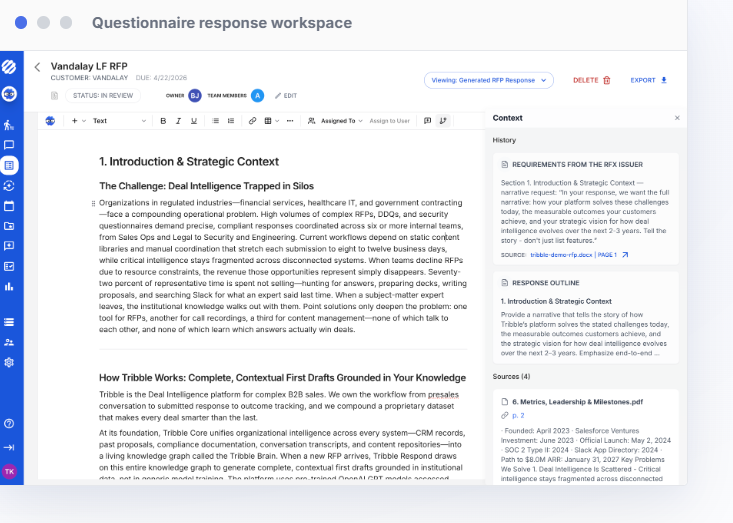Open the stacked list sidebar icon
This screenshot has width=733, height=523.
tap(9, 322)
